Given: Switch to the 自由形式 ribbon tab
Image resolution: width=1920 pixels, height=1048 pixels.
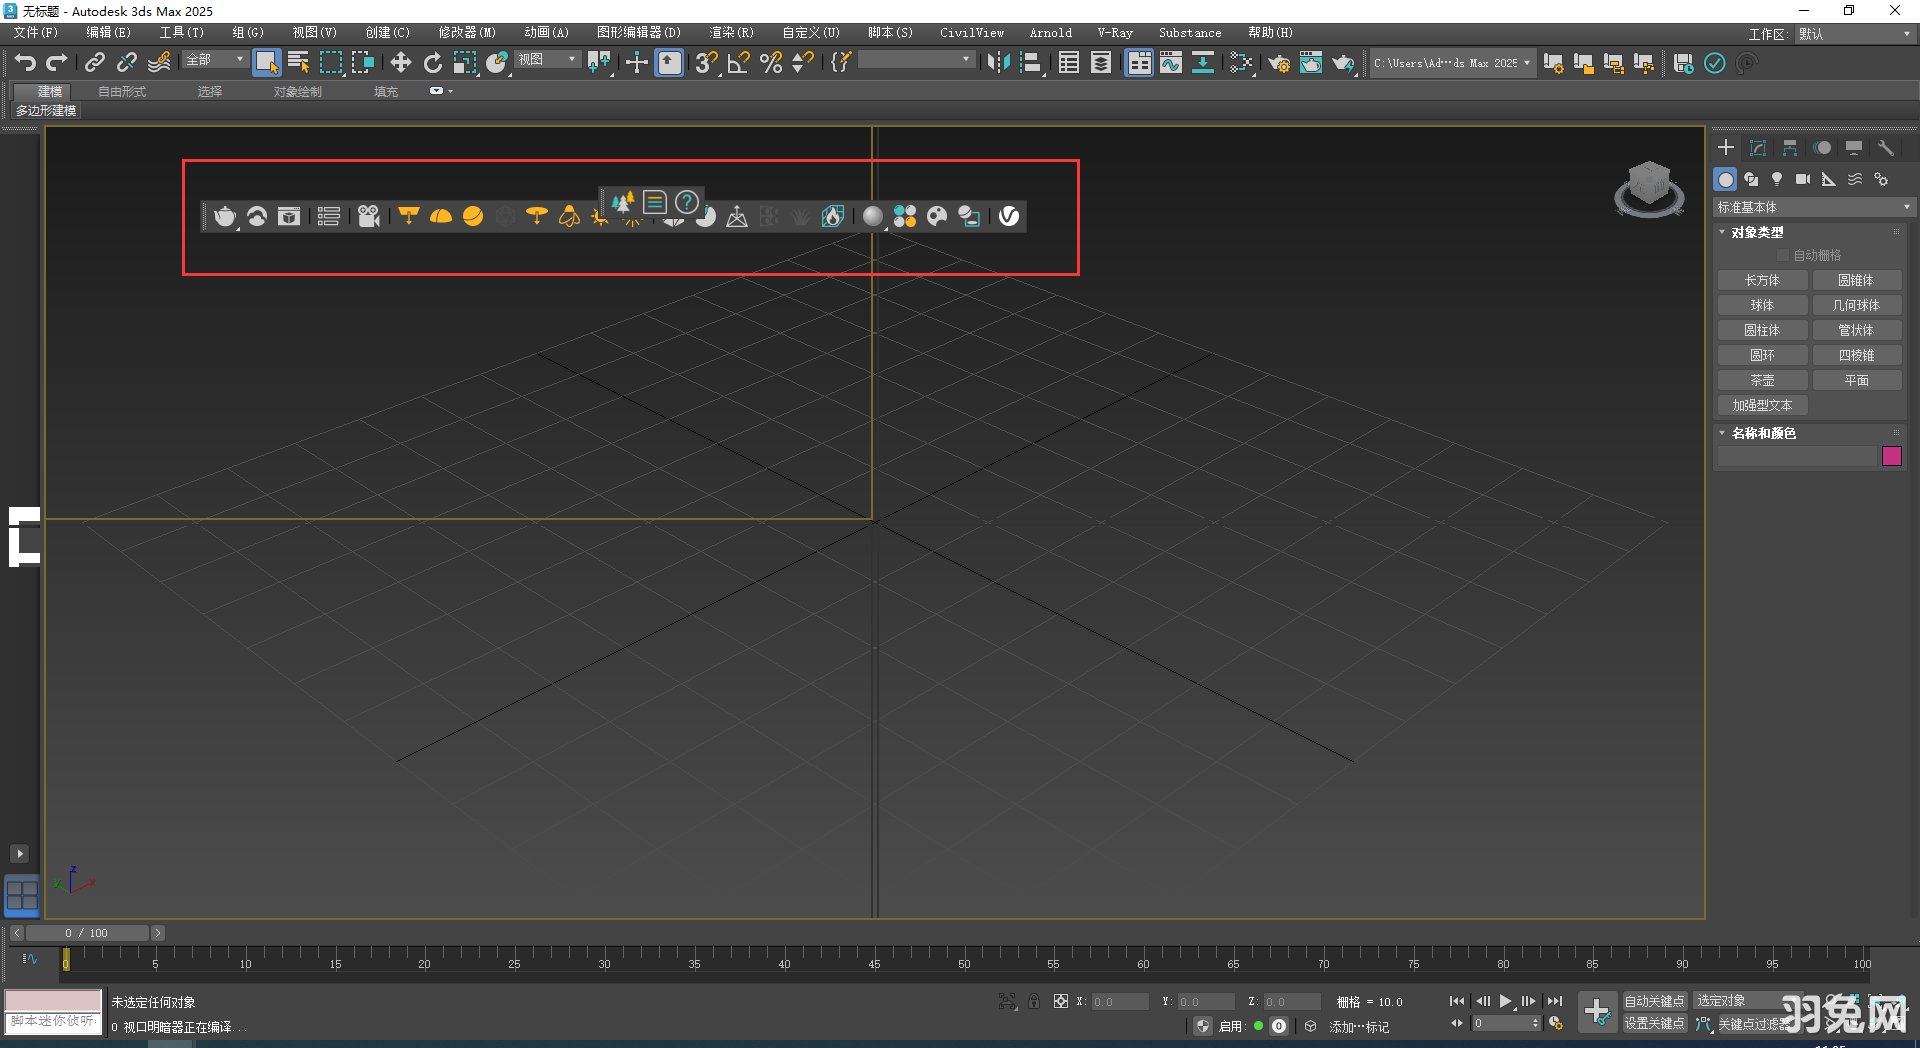Looking at the screenshot, I should point(121,90).
